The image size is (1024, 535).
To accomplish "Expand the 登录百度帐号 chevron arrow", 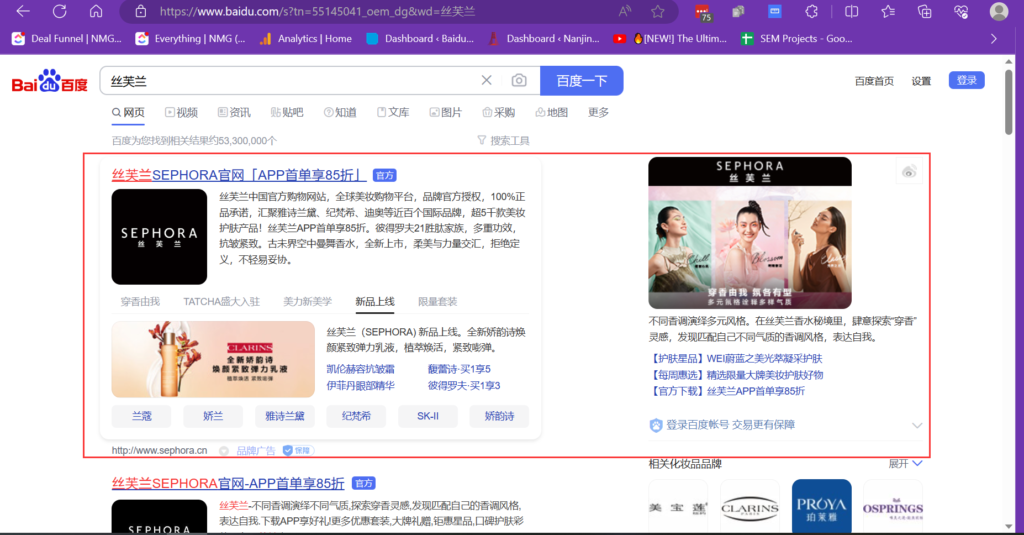I will click(917, 425).
